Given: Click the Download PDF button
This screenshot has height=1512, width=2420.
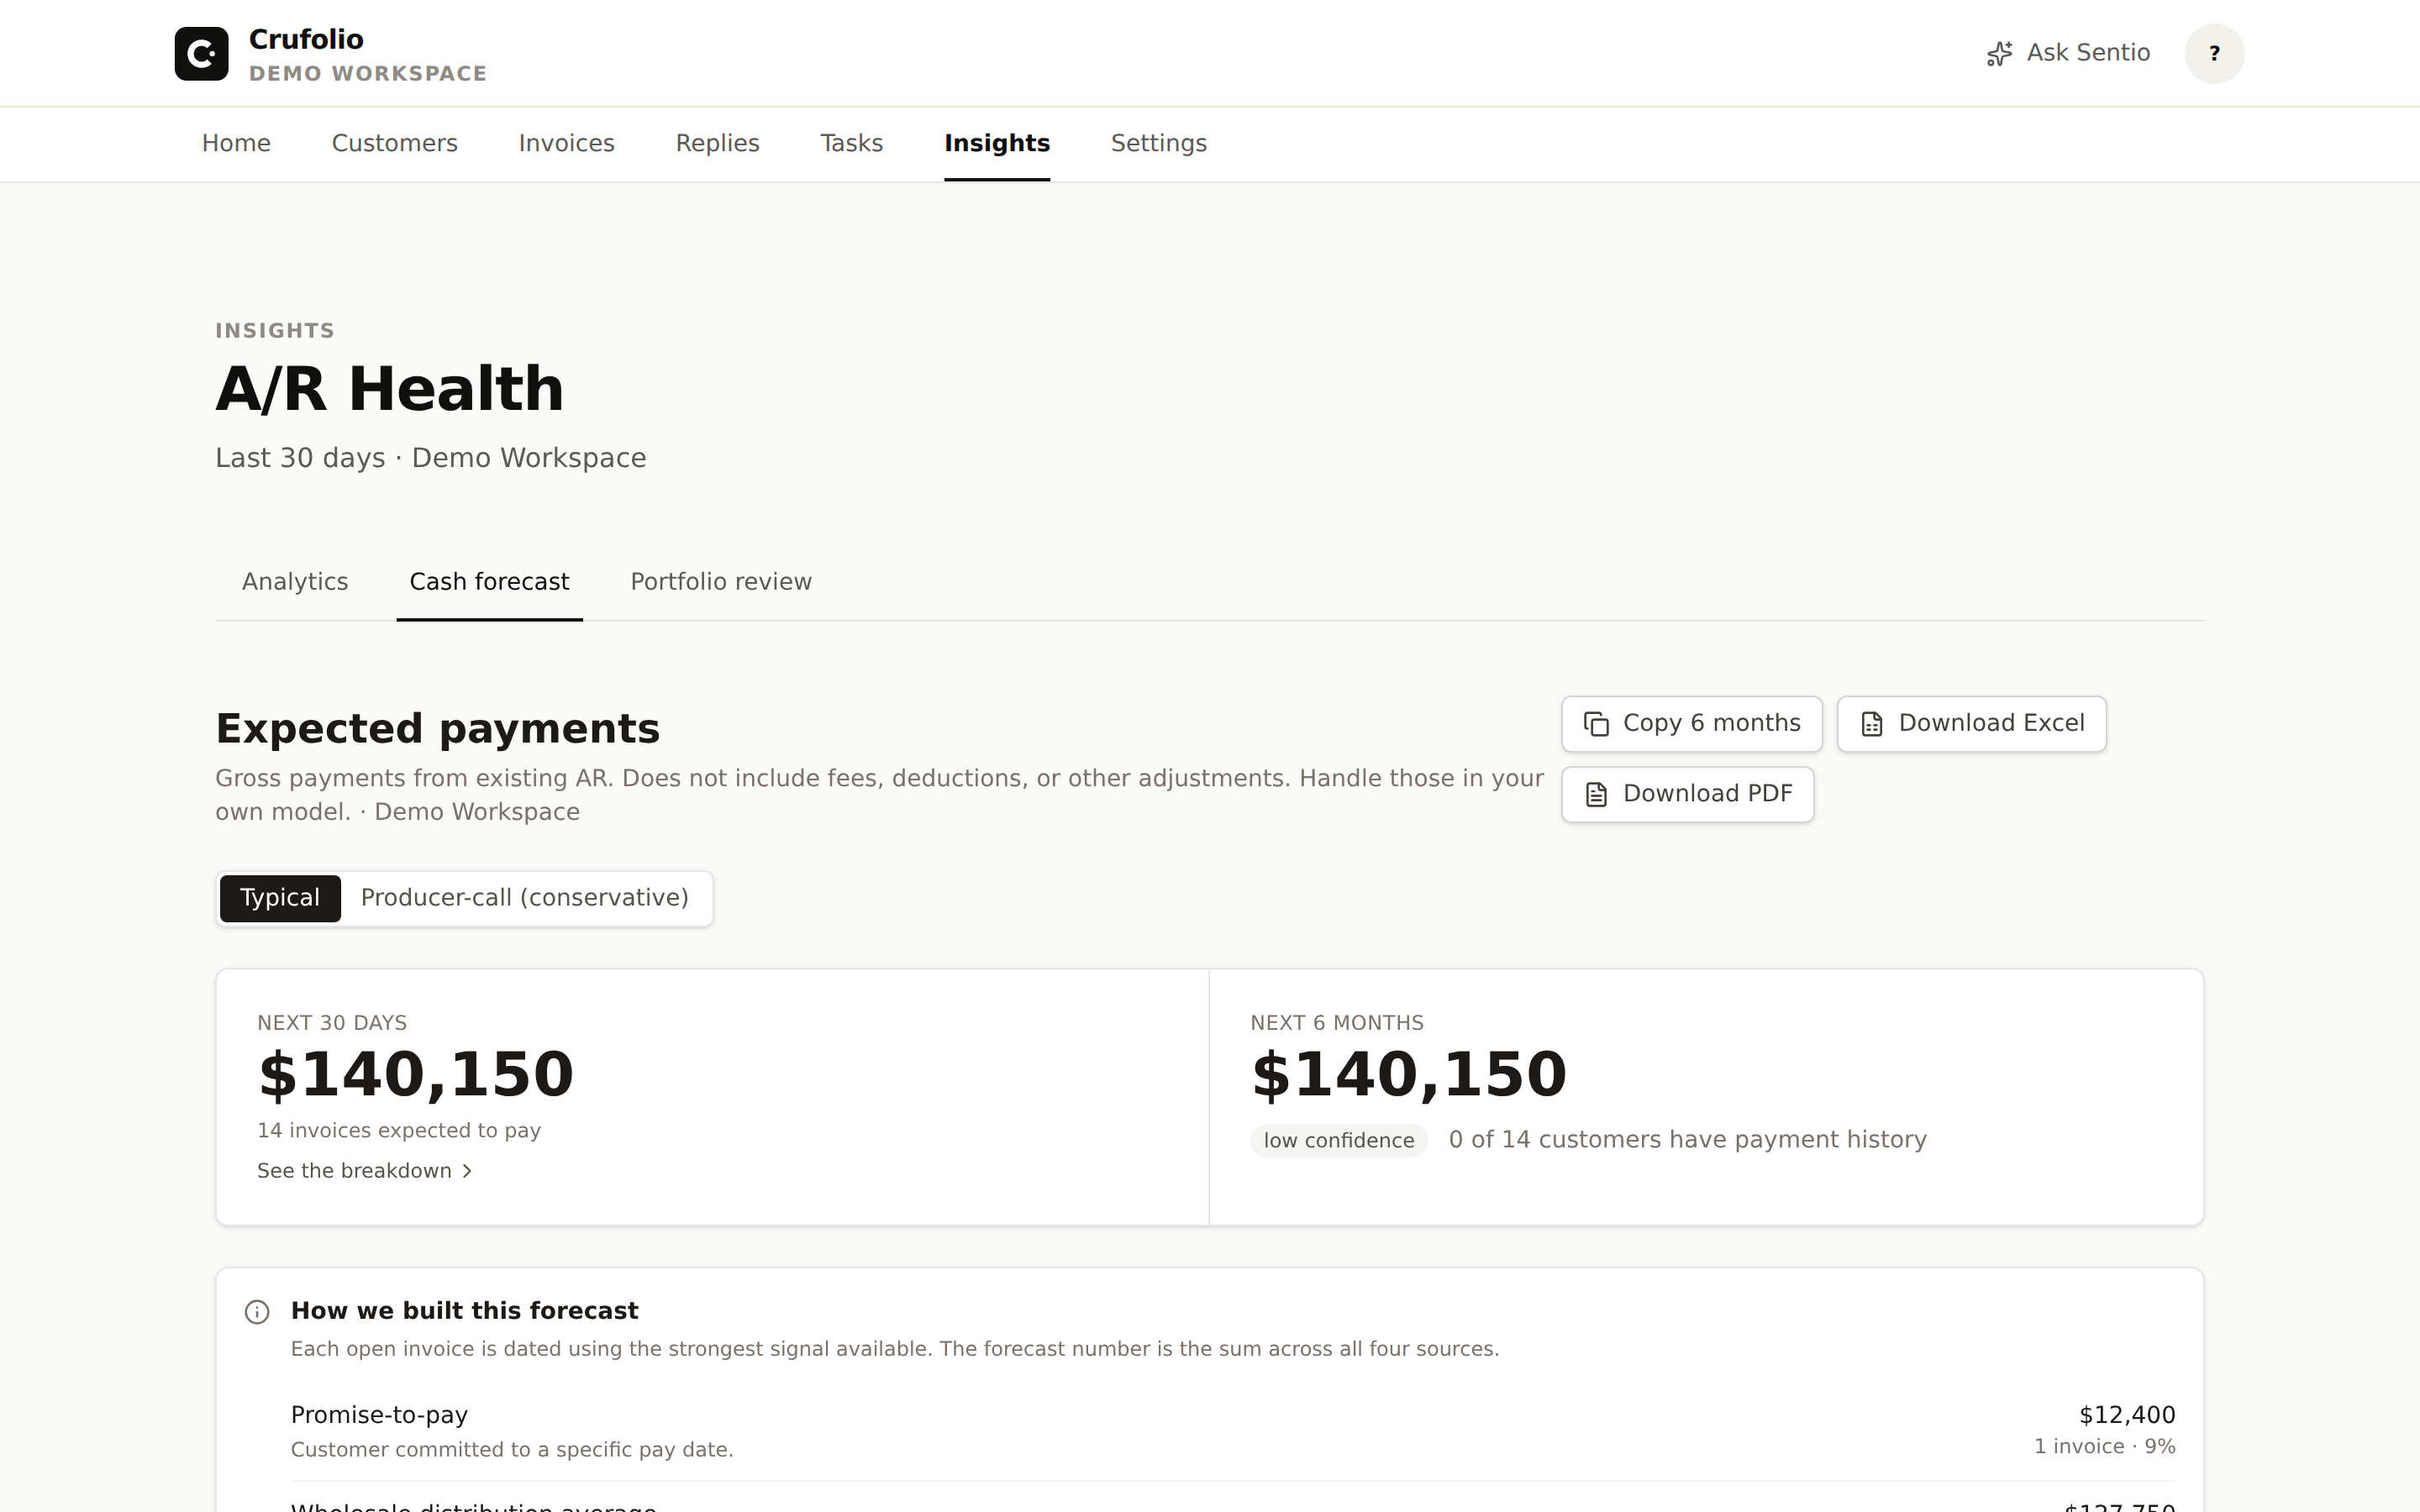Looking at the screenshot, I should (1688, 794).
